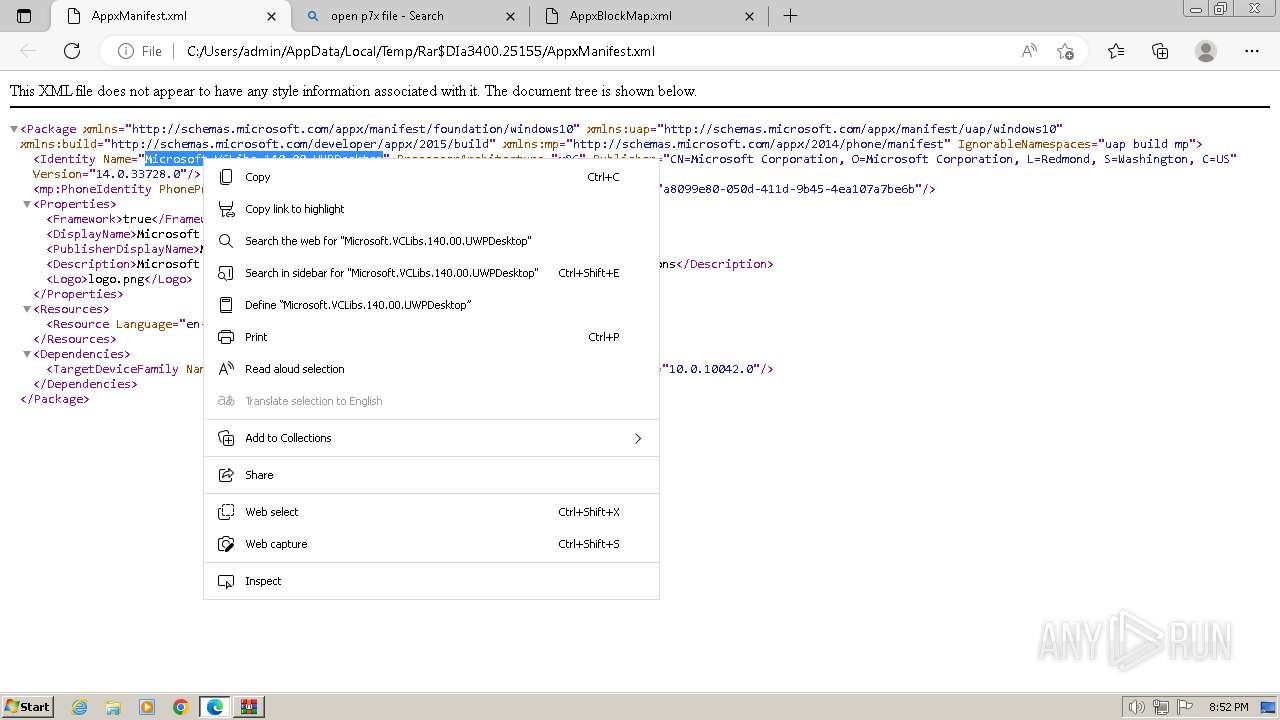Screen dimensions: 1280x720
Task: Open Chrome from taskbar
Action: click(181, 707)
